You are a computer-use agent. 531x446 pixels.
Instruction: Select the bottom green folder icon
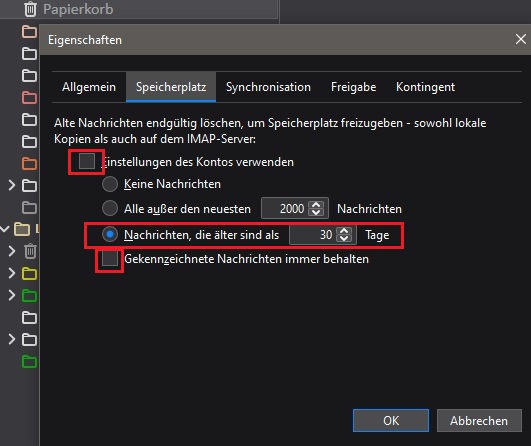click(29, 362)
